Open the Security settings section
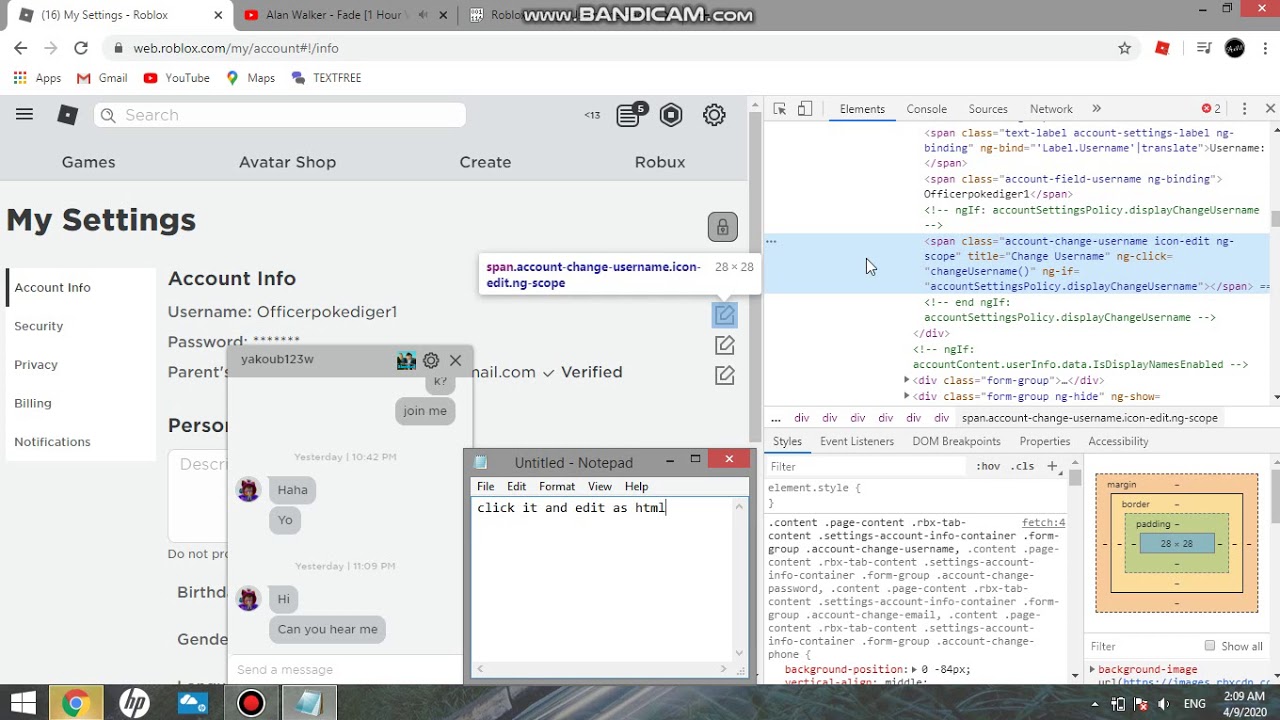The image size is (1280, 720). tap(38, 326)
